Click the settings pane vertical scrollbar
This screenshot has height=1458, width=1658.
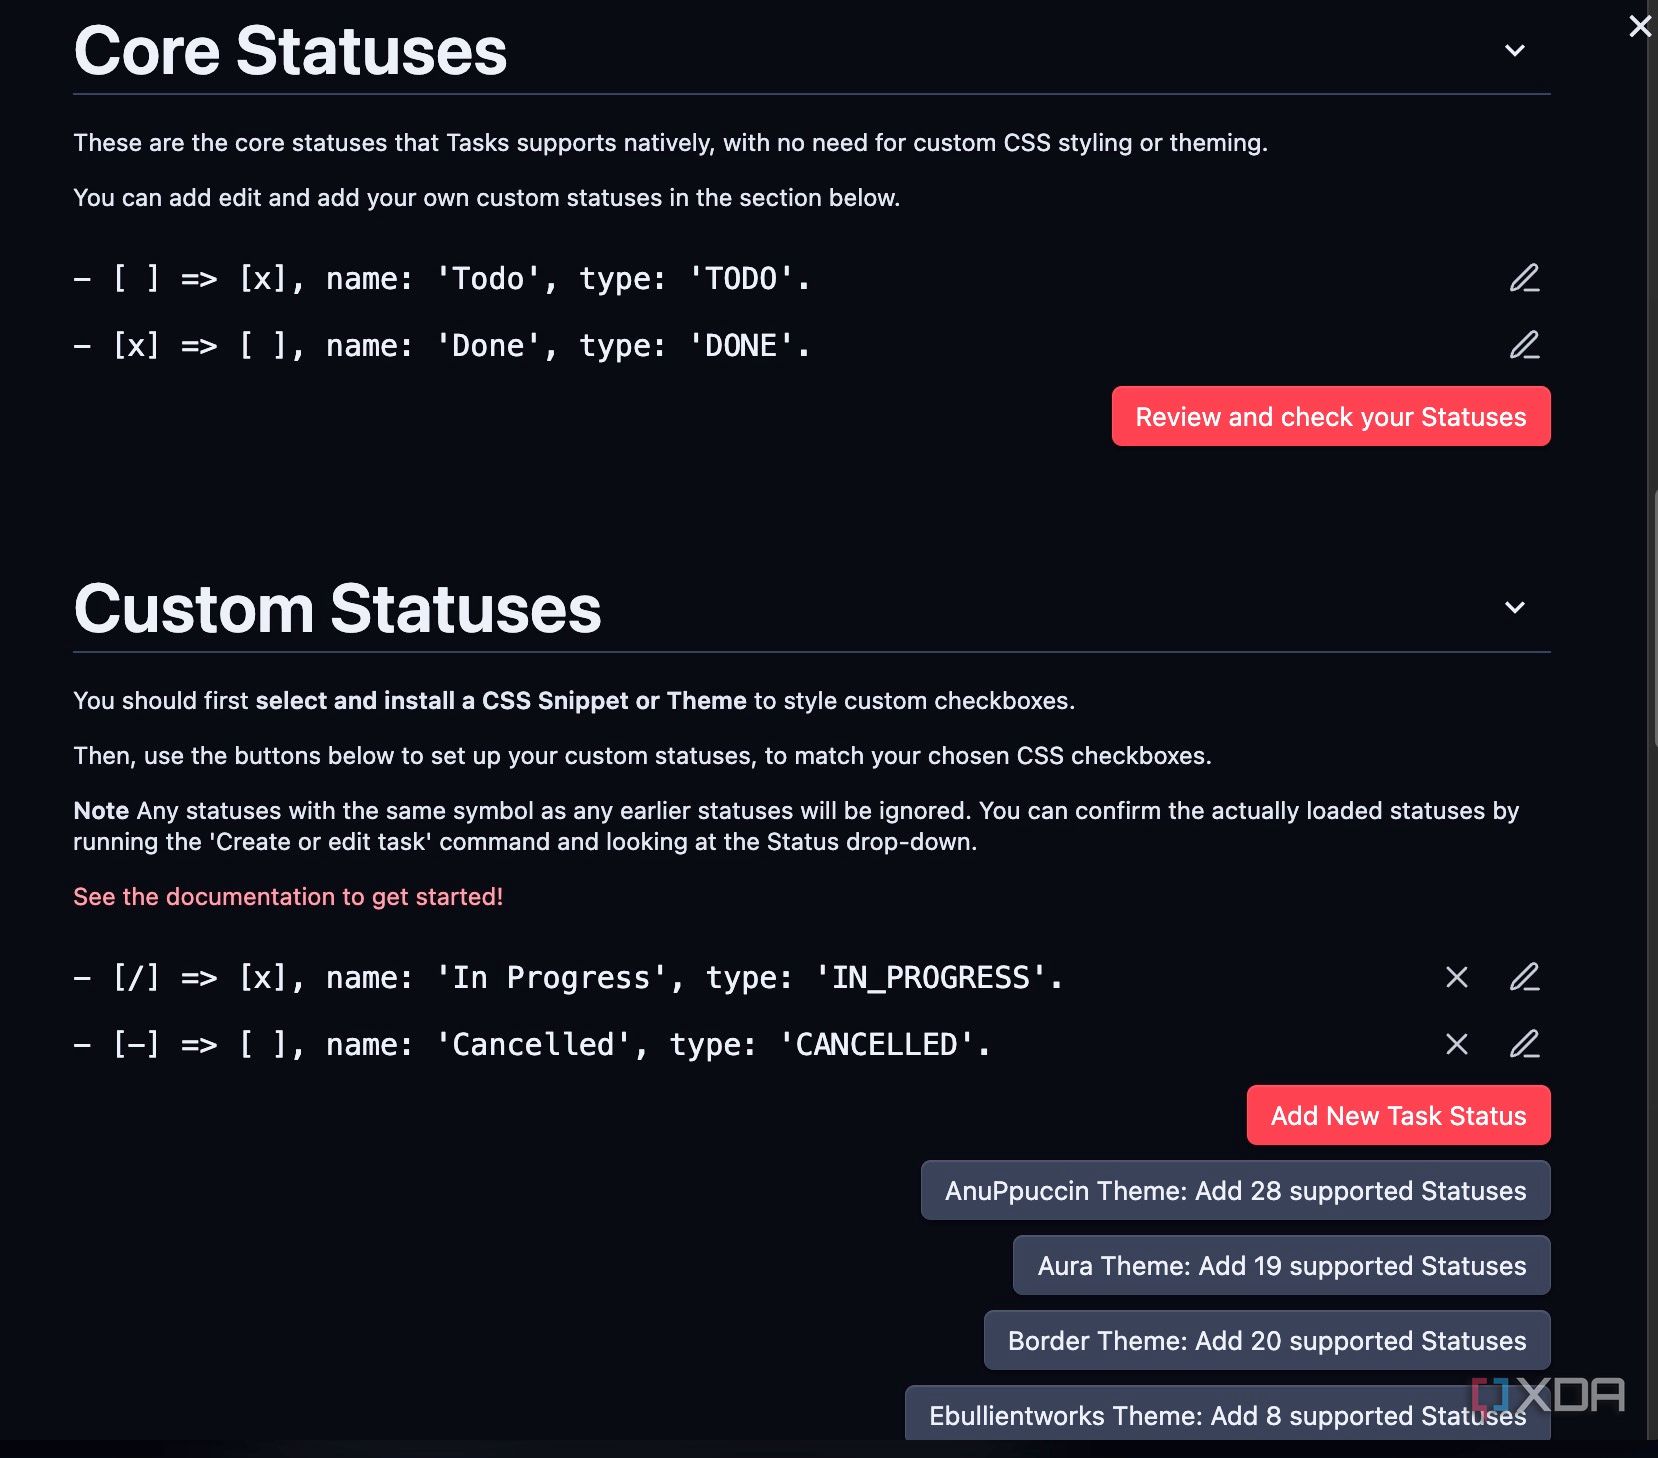tap(1654, 618)
